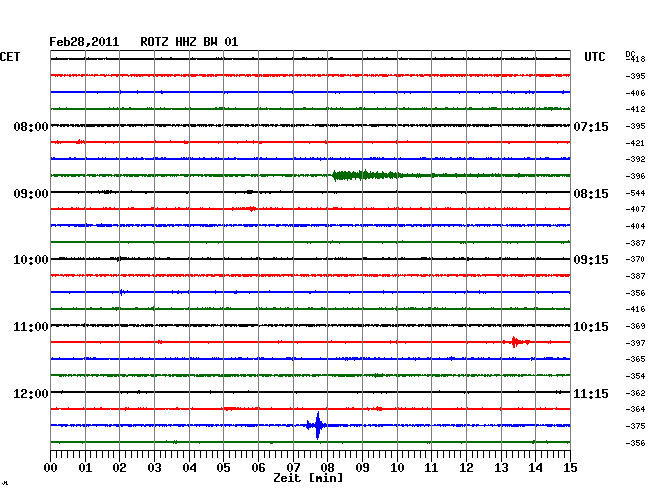
Task: Select the 03 minute axis label
Action: coord(154,467)
